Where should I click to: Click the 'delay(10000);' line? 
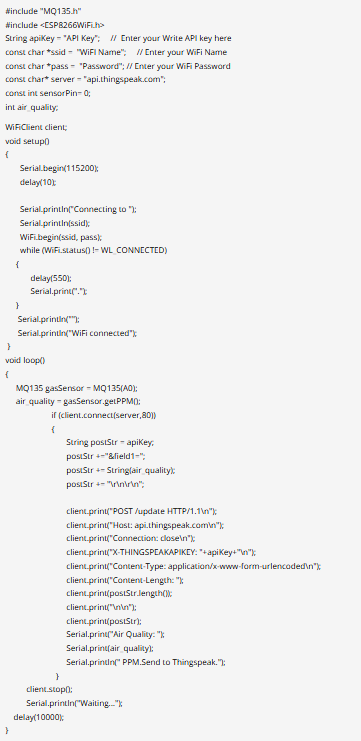(38, 717)
